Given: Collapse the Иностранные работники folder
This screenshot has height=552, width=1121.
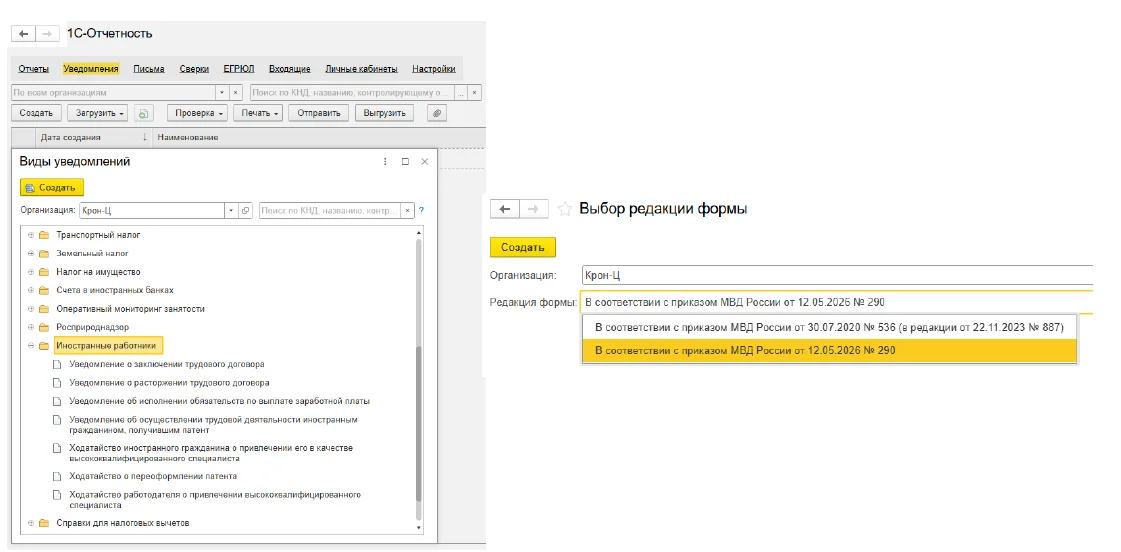Looking at the screenshot, I should click(x=31, y=346).
